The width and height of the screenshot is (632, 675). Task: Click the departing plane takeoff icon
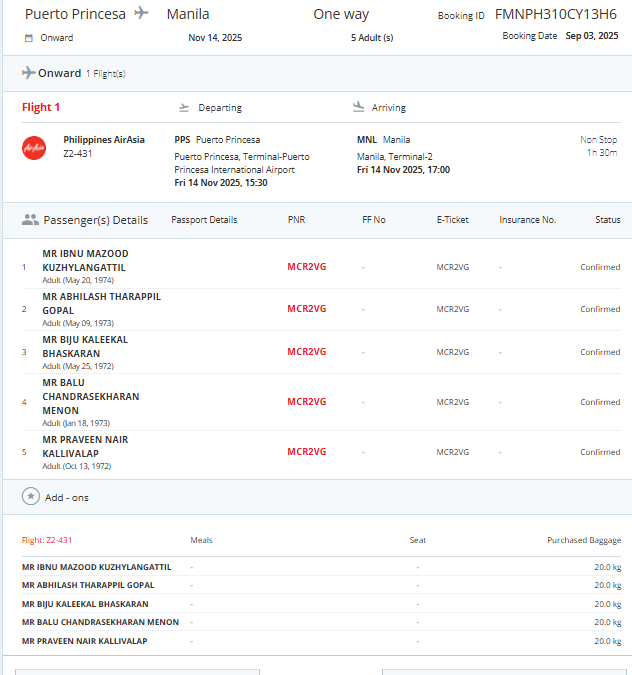[184, 107]
